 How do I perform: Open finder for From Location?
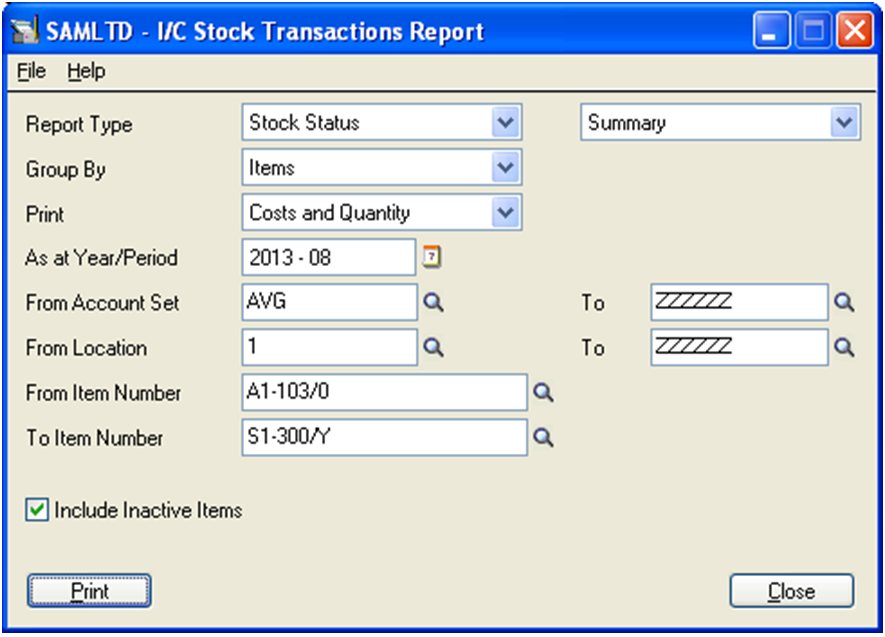[x=433, y=347]
